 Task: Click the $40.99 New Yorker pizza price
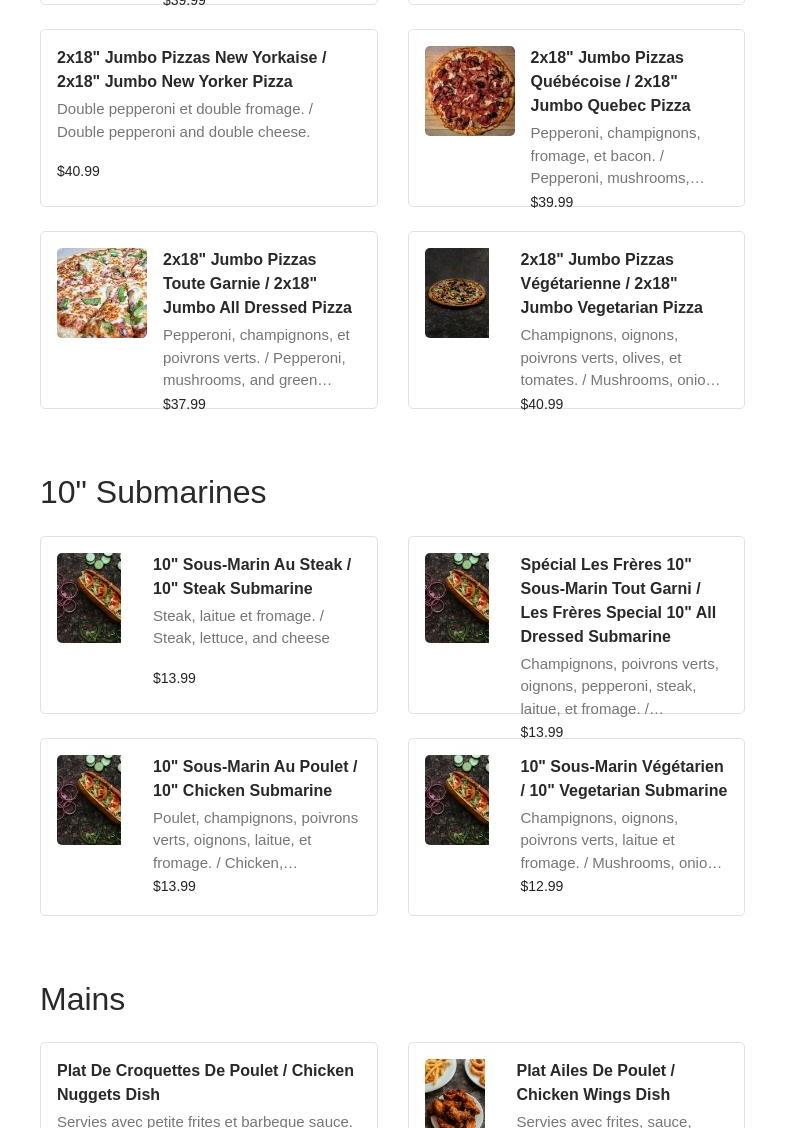click(x=78, y=171)
